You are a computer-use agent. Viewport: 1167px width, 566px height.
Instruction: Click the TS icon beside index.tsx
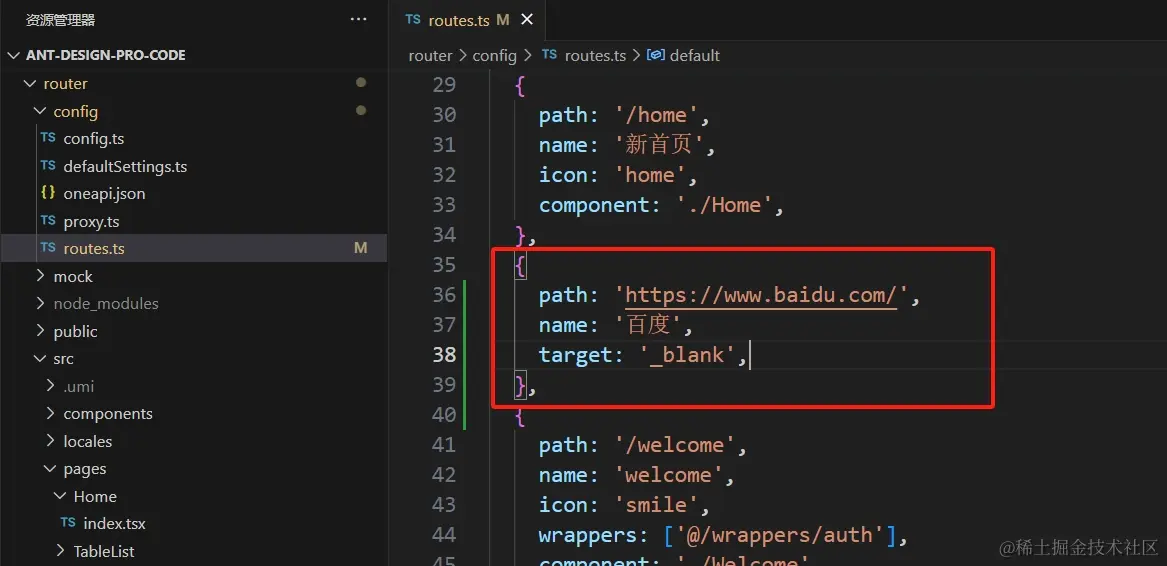click(68, 524)
